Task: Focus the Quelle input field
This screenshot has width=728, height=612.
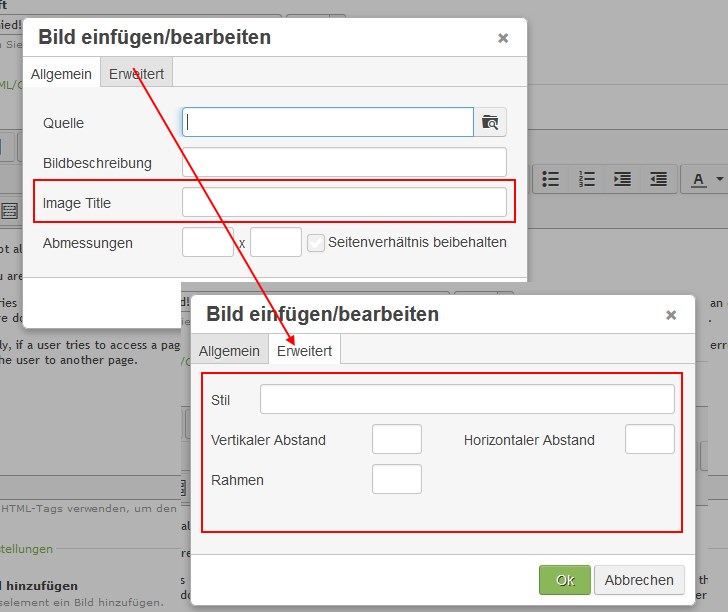Action: (327, 122)
